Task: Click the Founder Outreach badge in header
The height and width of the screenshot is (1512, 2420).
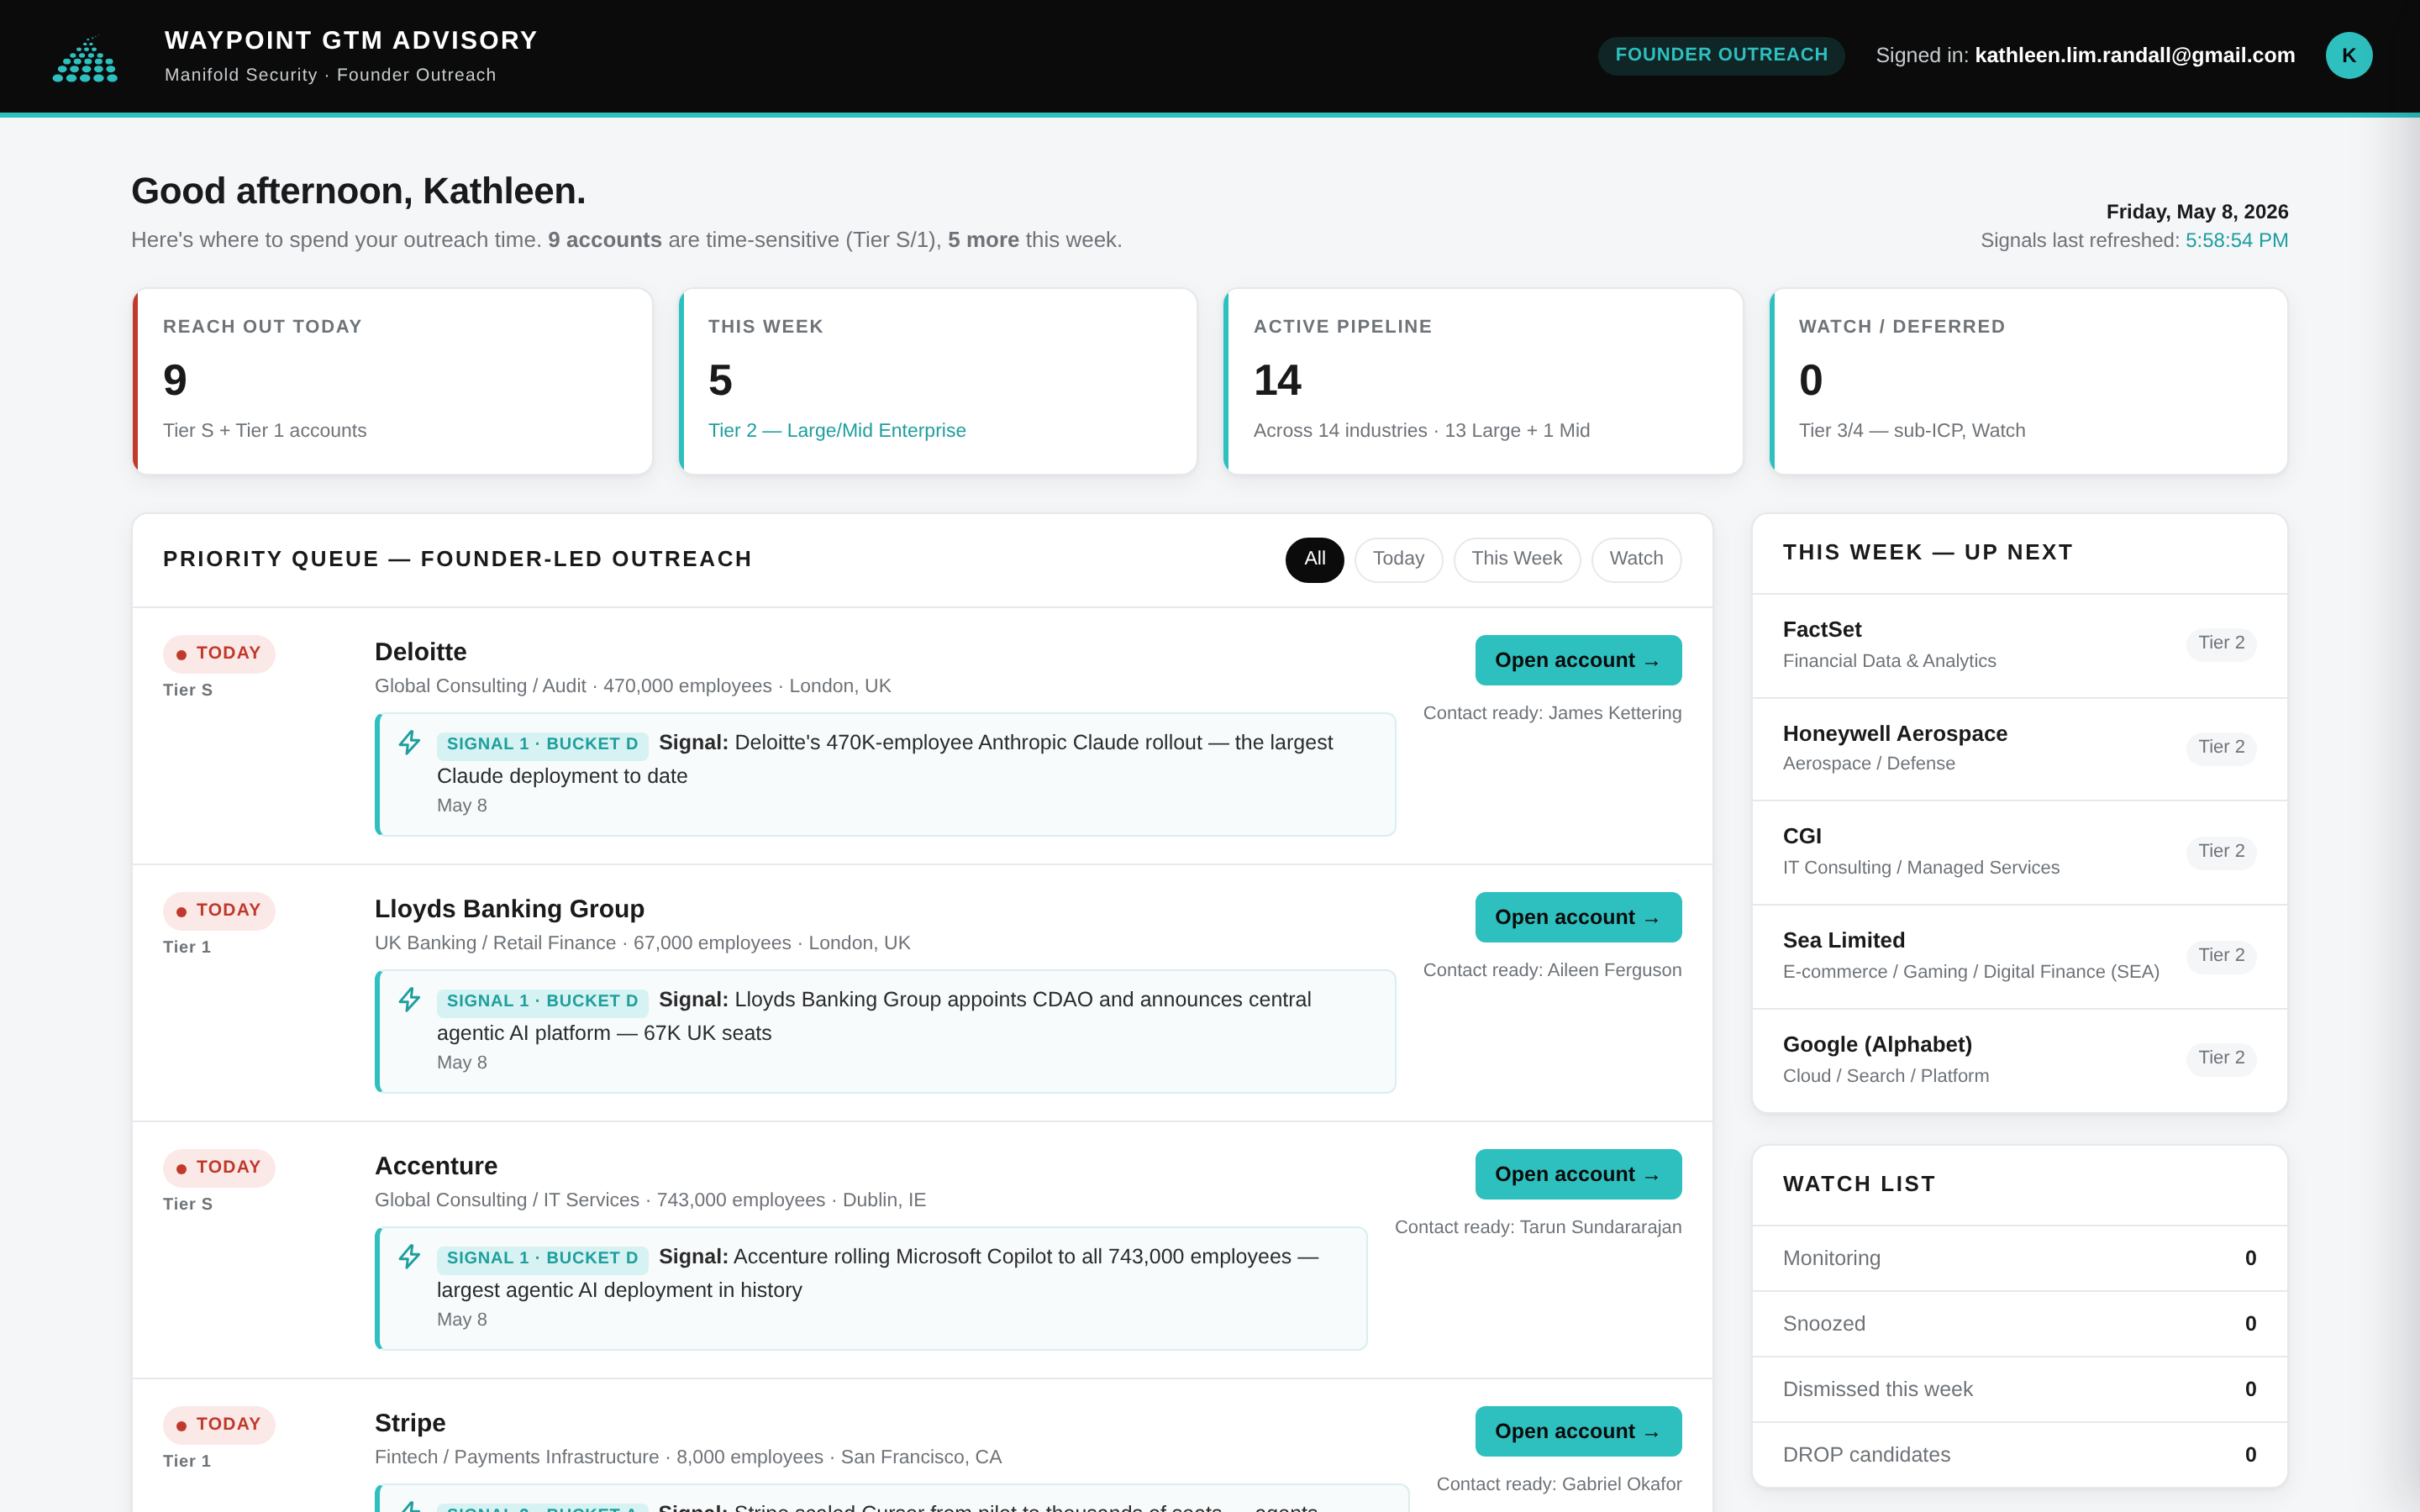Action: 1721,55
